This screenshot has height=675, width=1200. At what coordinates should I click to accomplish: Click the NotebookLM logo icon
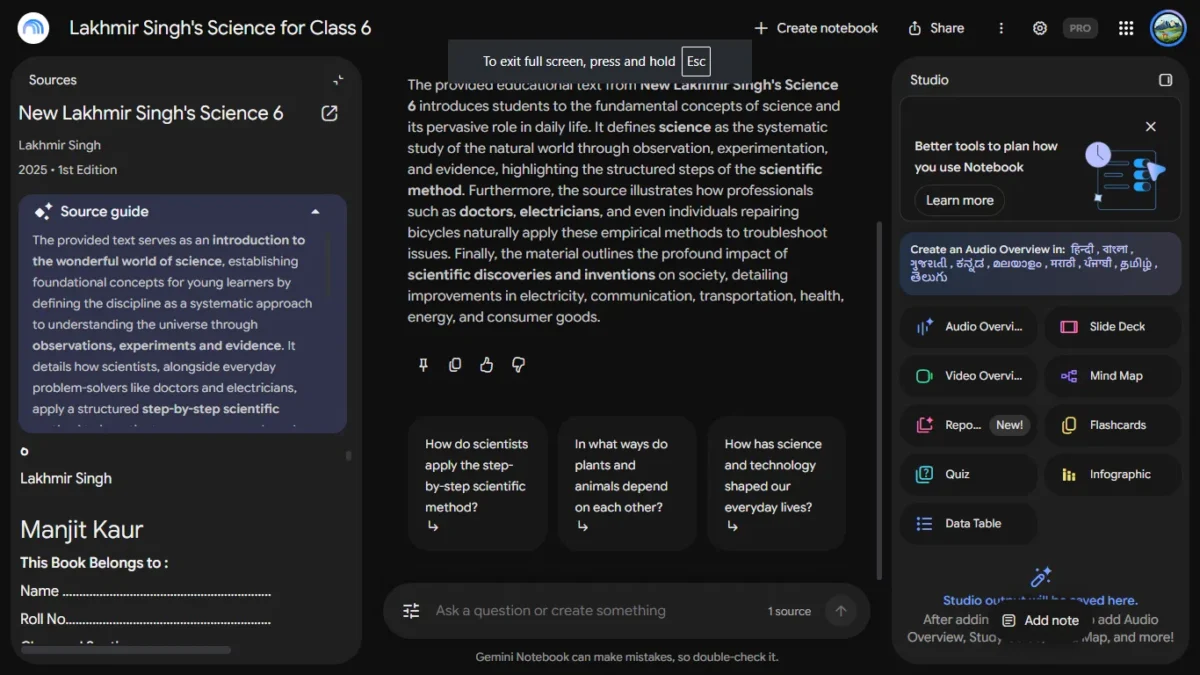click(34, 28)
